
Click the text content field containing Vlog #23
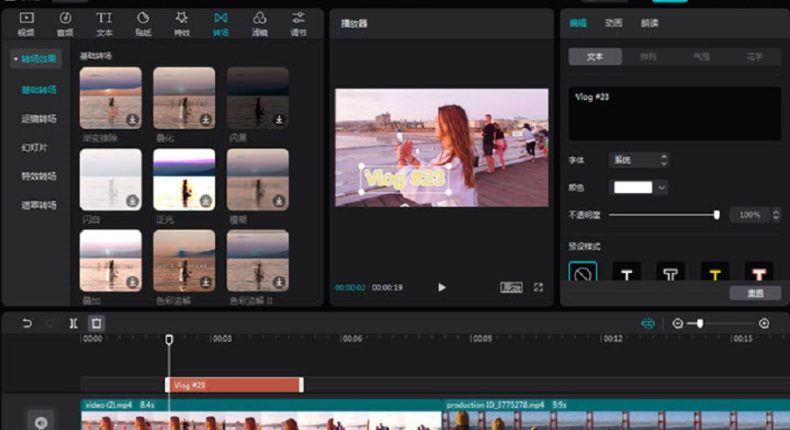(x=675, y=113)
